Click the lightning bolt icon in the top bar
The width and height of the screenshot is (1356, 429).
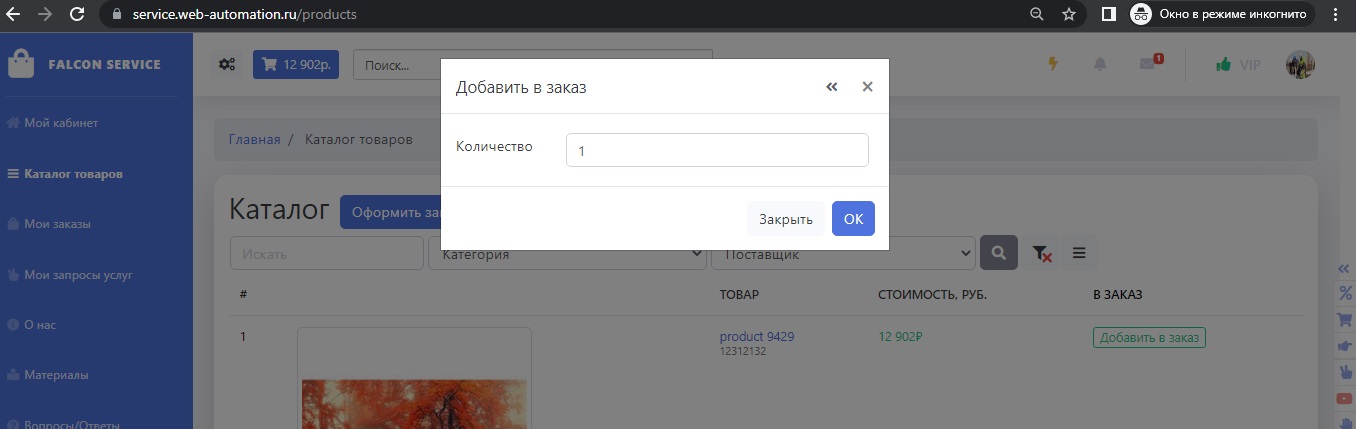pyautogui.click(x=1052, y=64)
